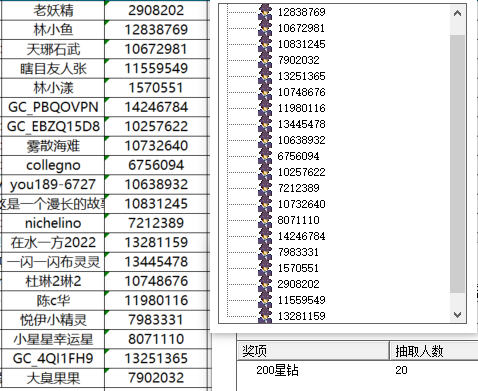Click the icon next to 10257622 in list
This screenshot has width=478, height=391.
pos(265,172)
